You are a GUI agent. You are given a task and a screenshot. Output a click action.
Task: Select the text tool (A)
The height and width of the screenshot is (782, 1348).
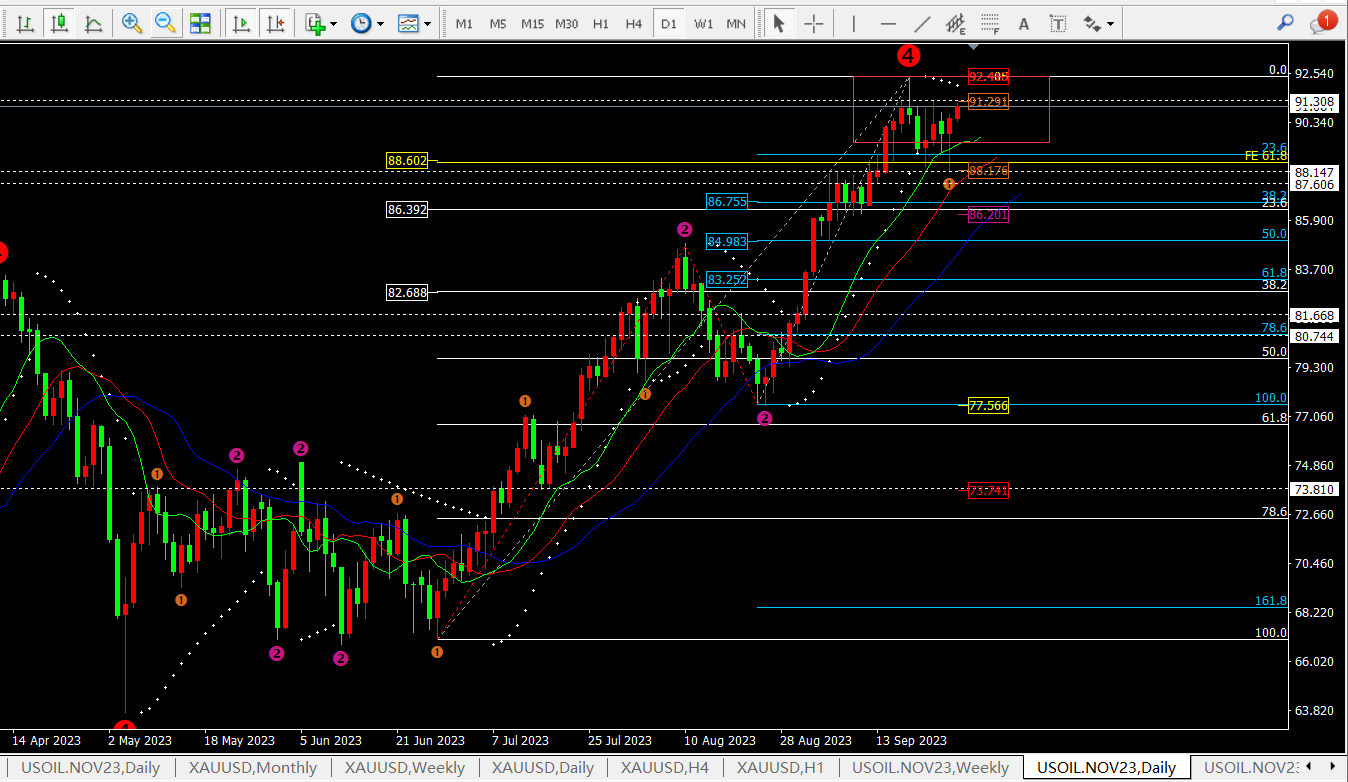1023,23
